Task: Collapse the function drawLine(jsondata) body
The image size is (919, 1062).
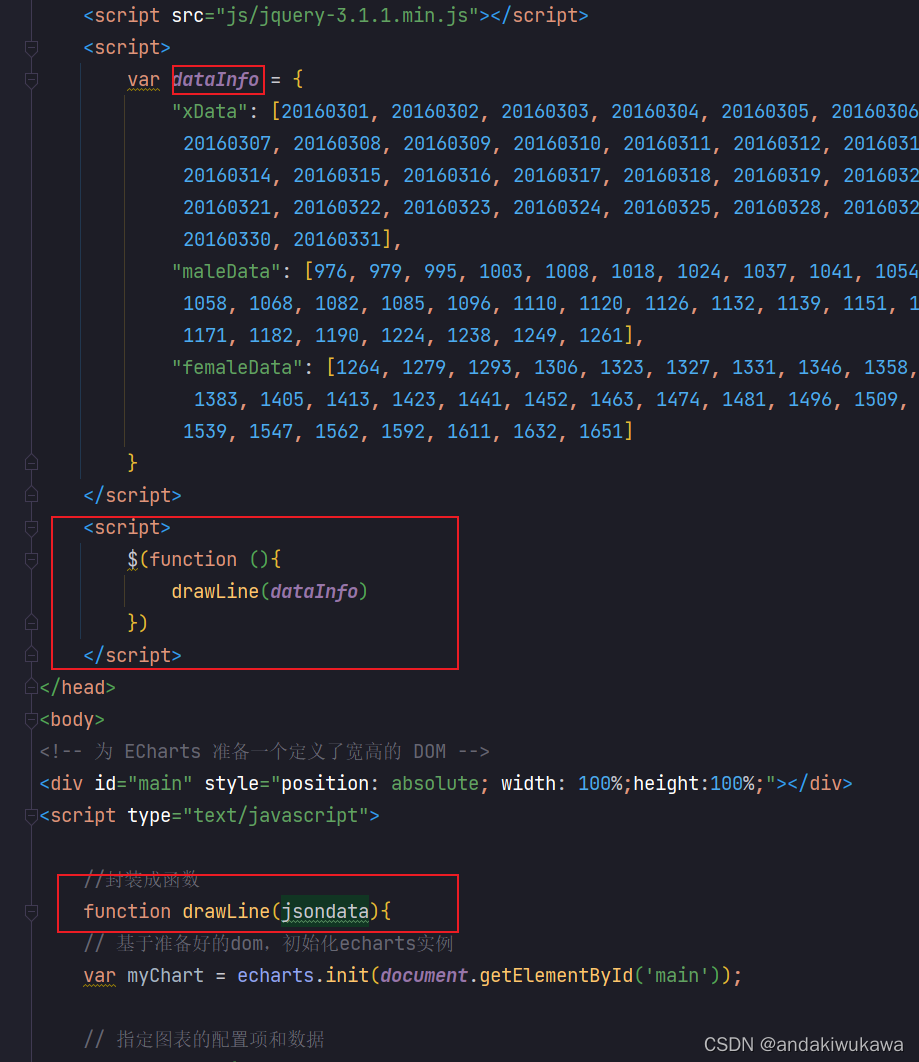Action: click(31, 912)
